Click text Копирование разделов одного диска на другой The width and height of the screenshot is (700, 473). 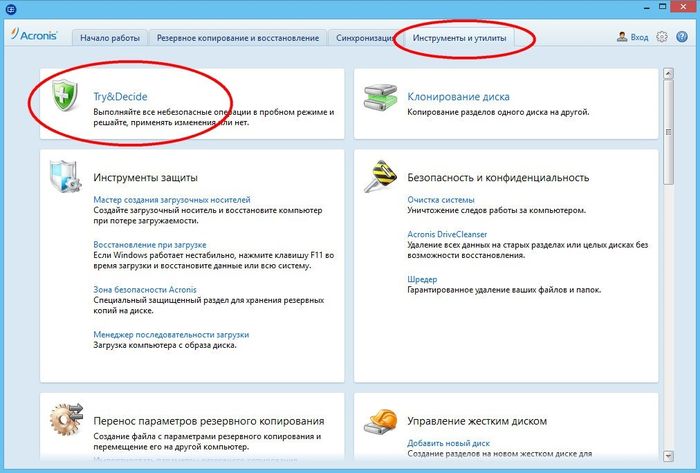point(498,112)
